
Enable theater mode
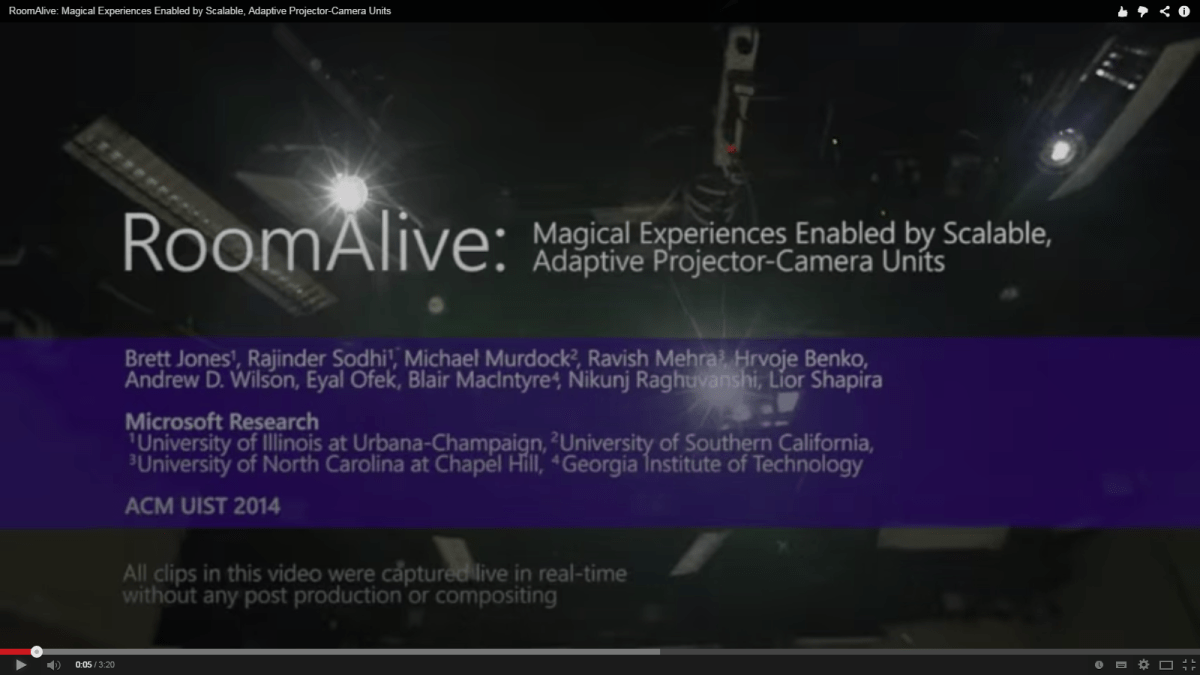coord(1165,664)
